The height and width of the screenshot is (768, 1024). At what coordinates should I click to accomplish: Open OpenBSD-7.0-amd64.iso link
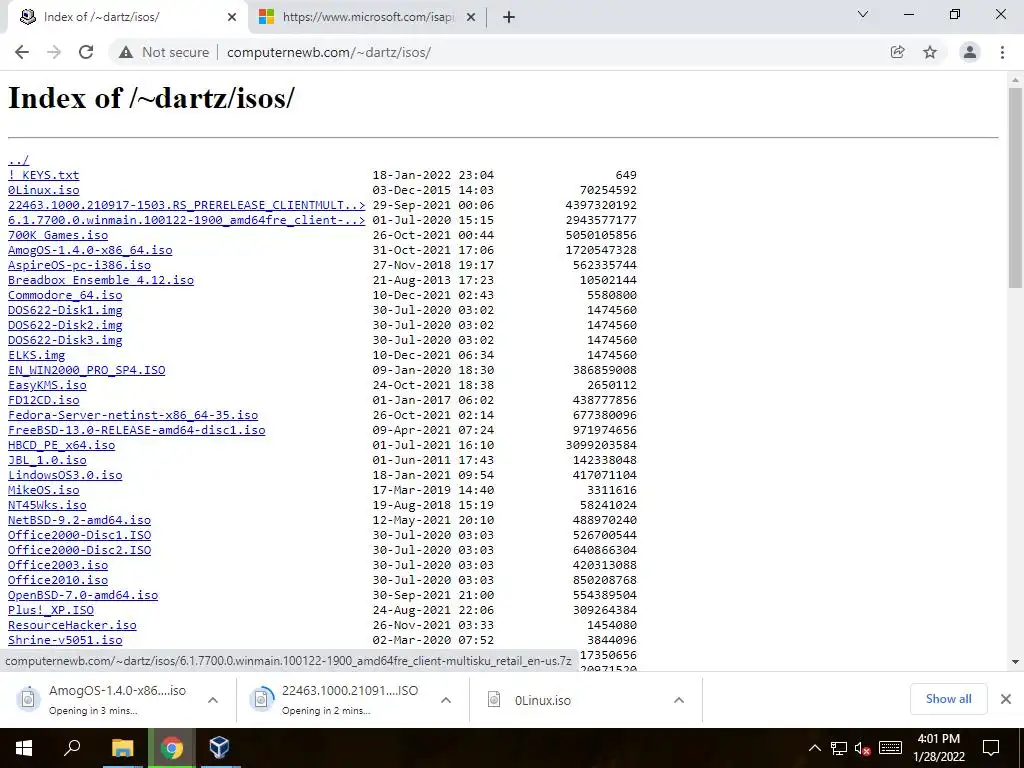coord(83,596)
